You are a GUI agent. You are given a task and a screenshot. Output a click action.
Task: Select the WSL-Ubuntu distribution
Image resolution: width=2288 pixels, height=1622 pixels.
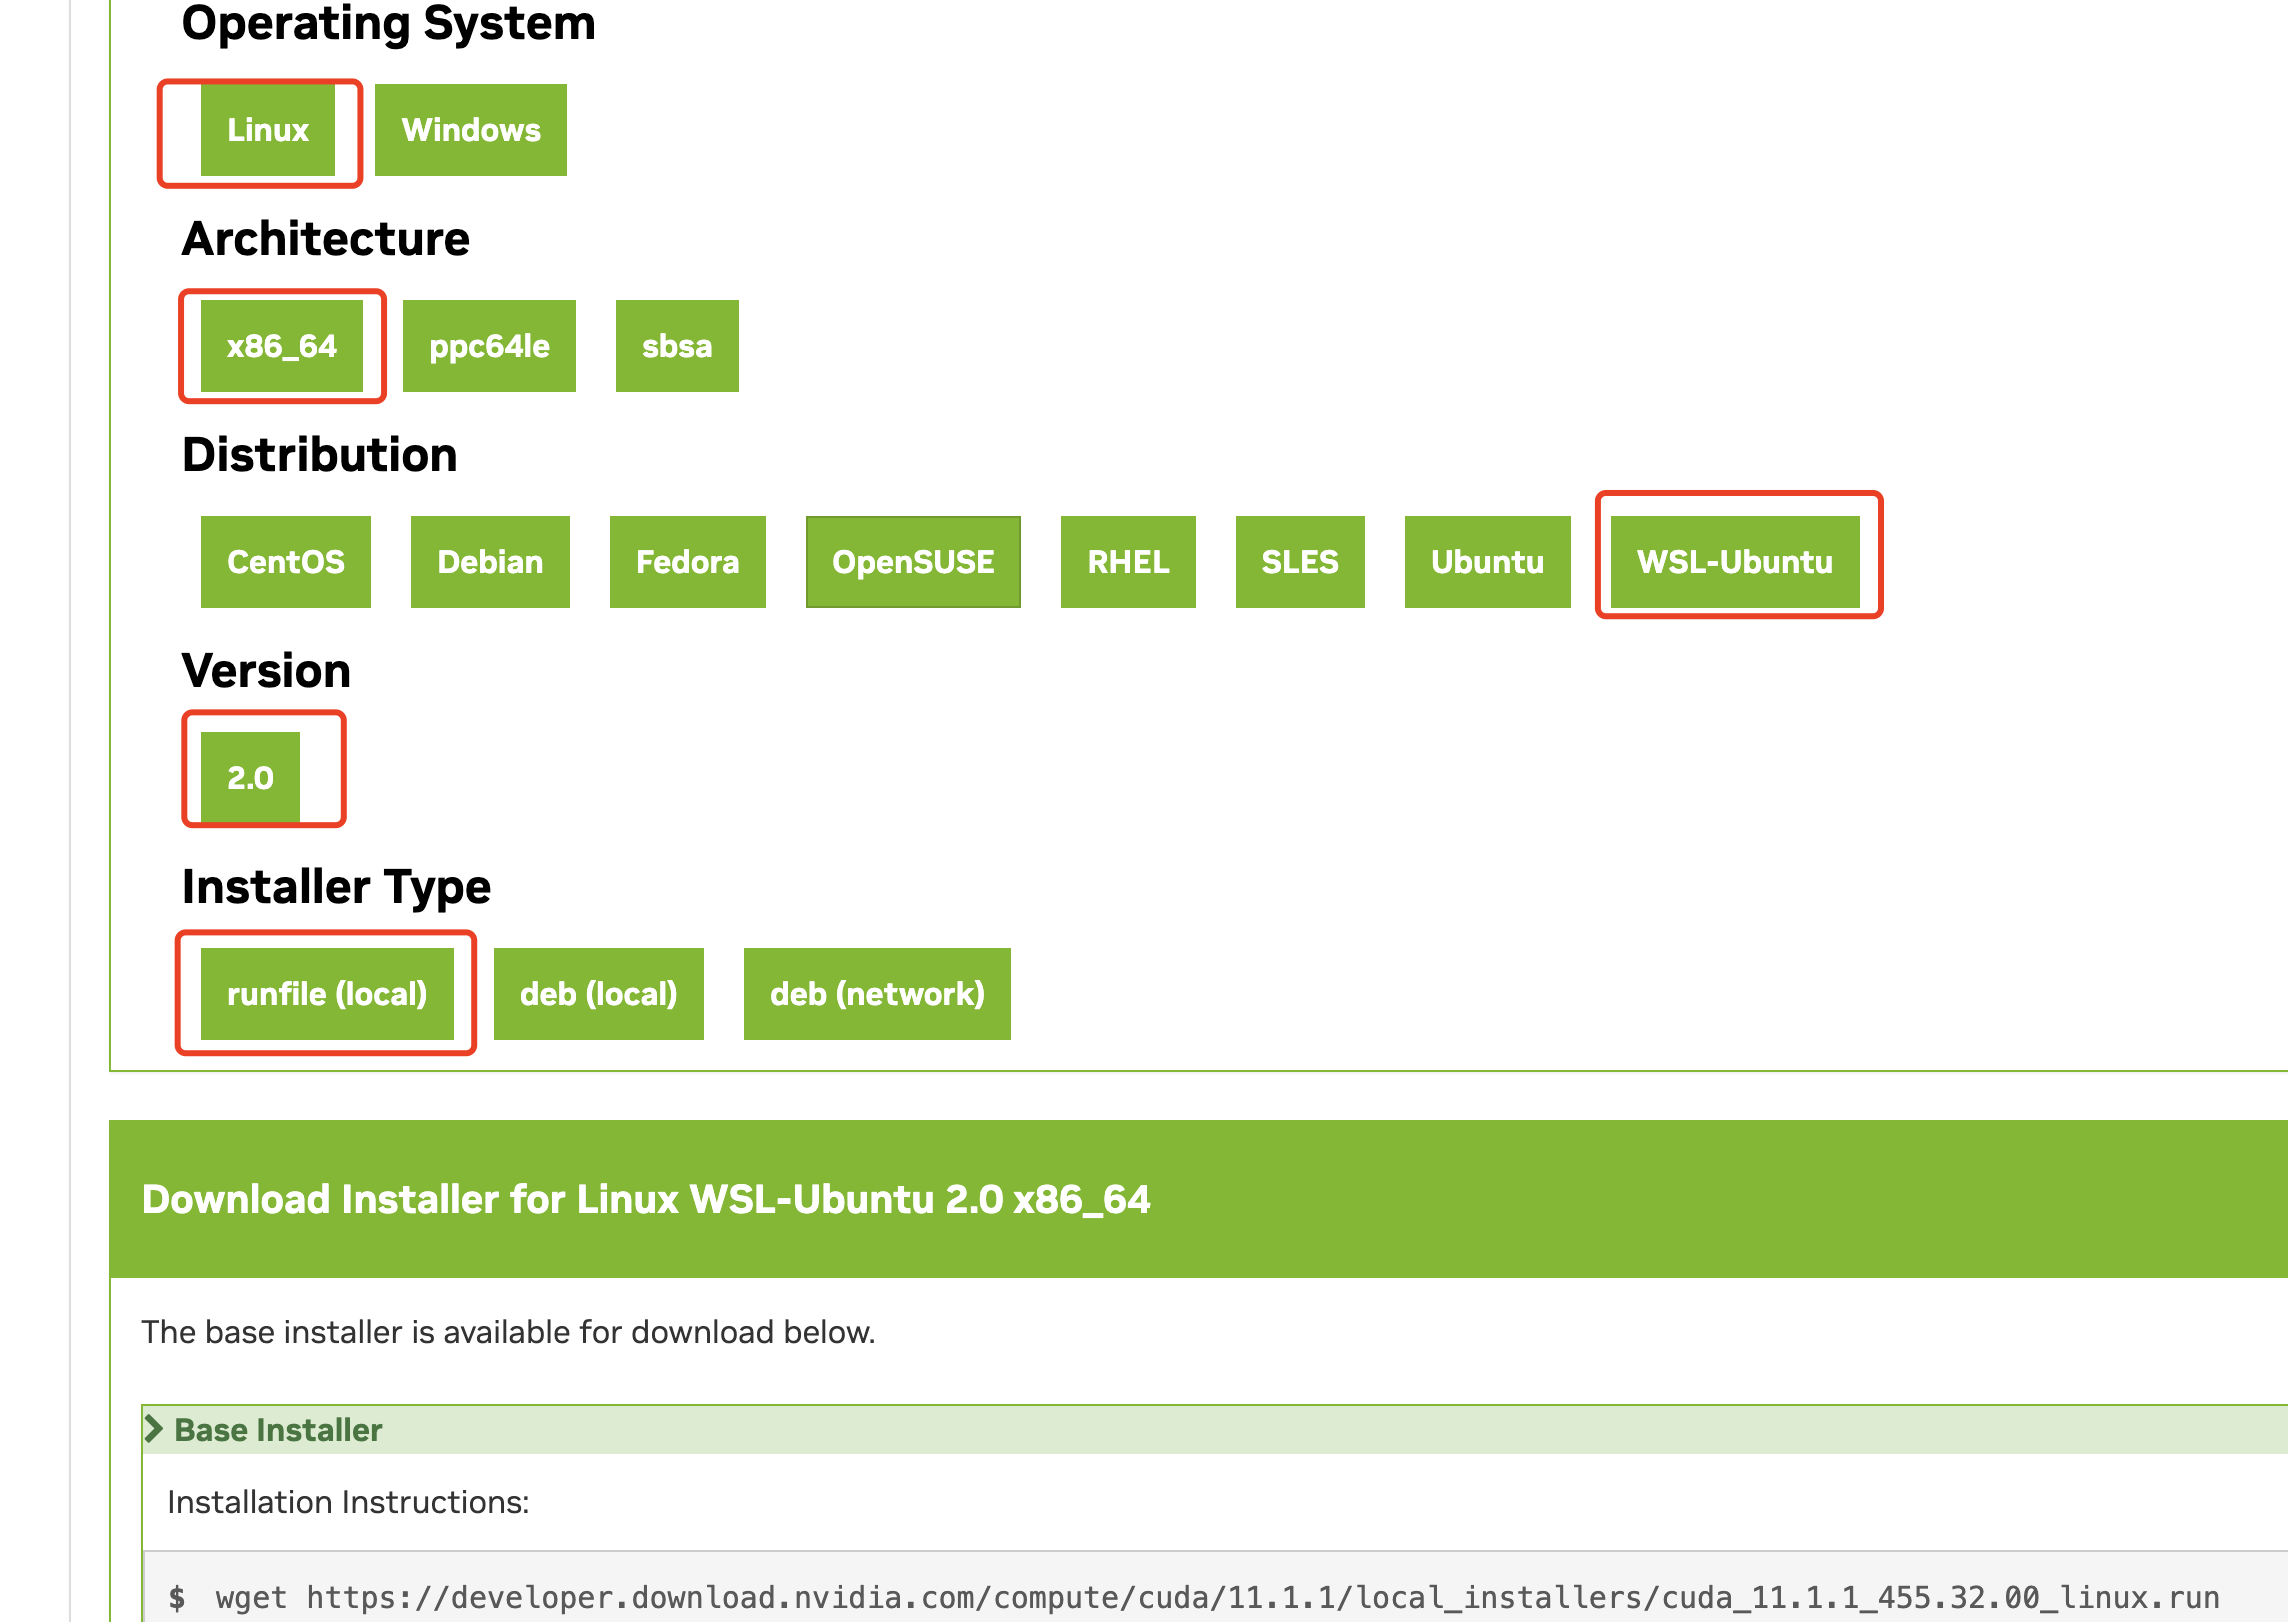coord(1735,562)
